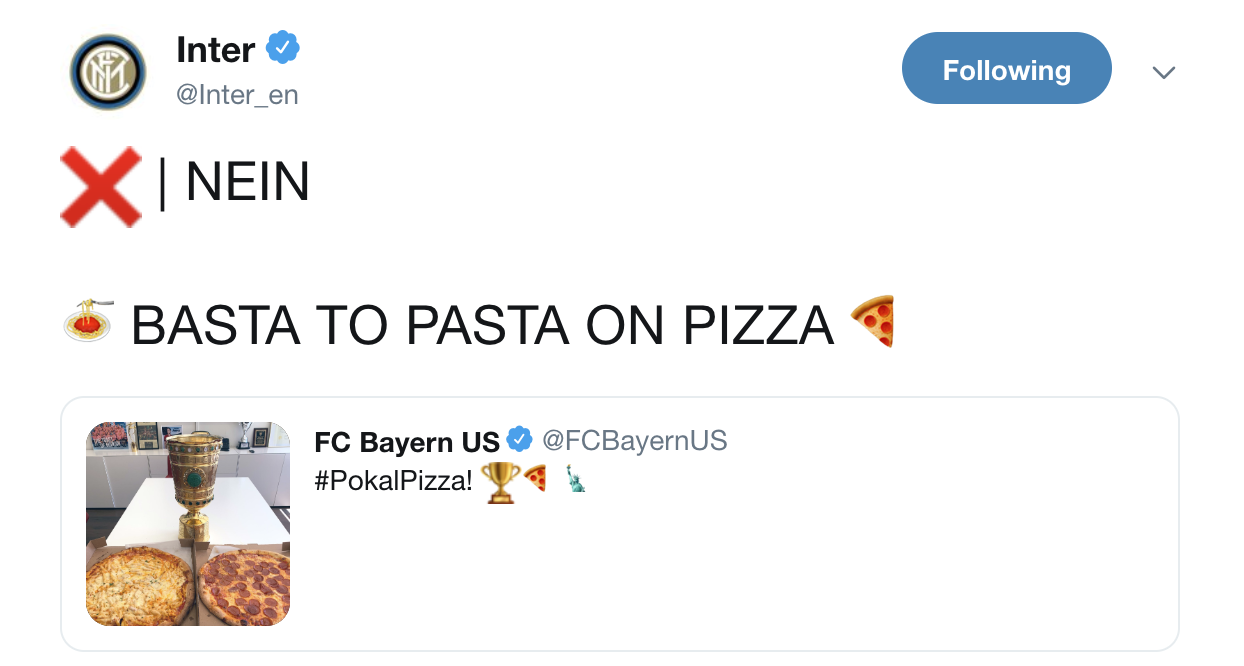Click the @FCBayernUS handle

click(634, 440)
